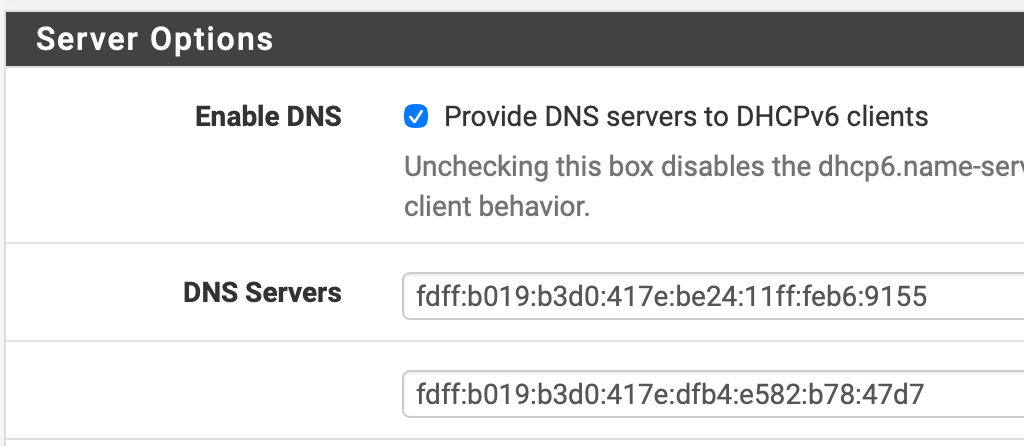
Task: Focus the first DNS Servers address field
Action: pyautogui.click(x=712, y=296)
